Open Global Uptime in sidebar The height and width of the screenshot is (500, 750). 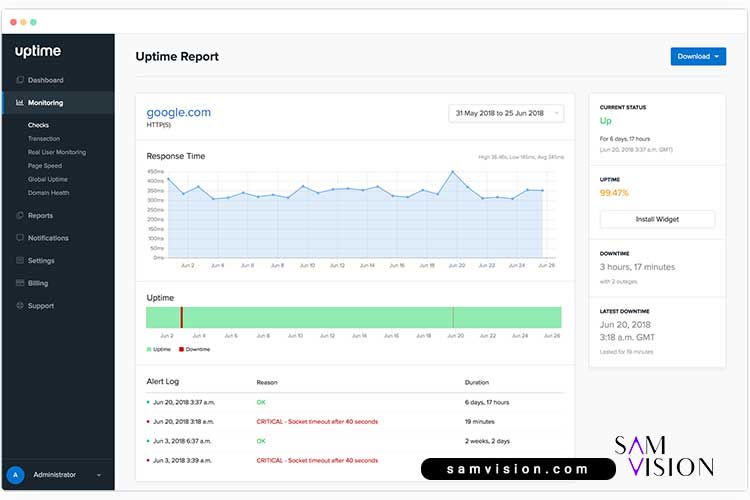tap(48, 179)
